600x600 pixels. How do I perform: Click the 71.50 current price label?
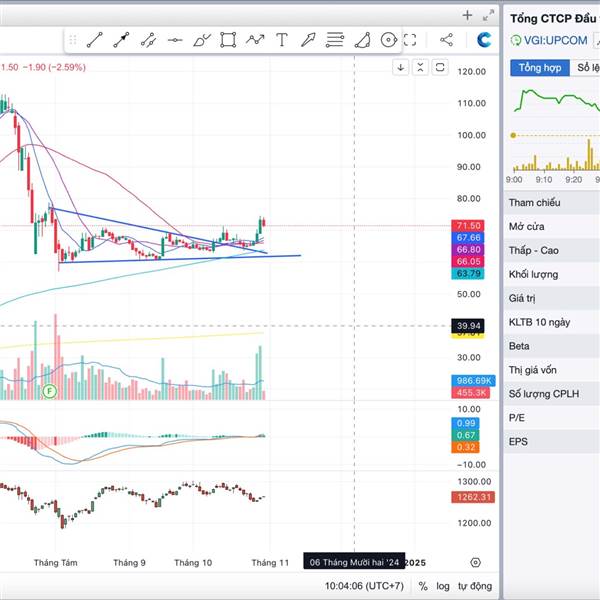[468, 225]
